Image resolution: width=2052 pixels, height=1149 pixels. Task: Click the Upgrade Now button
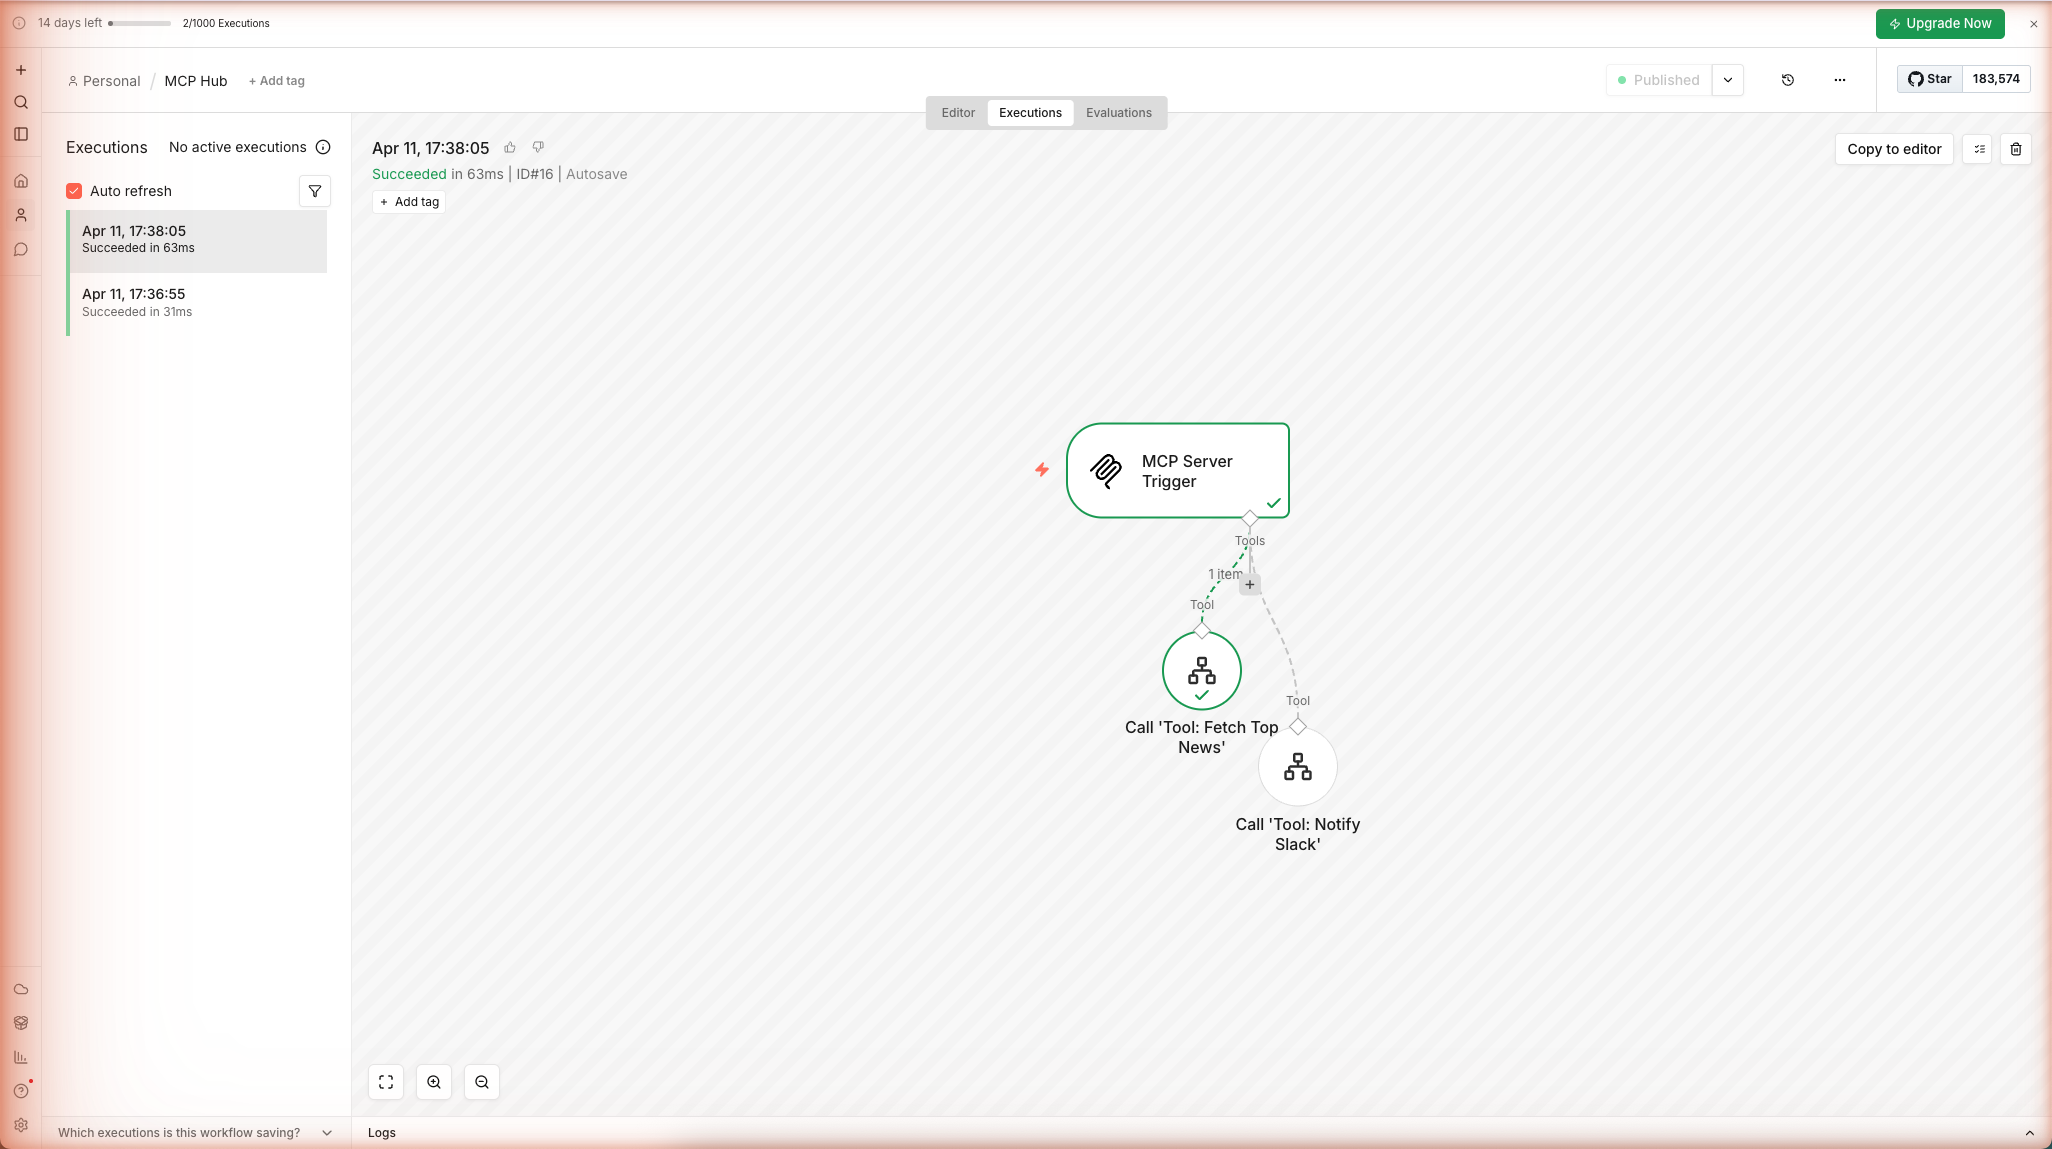pos(1939,24)
